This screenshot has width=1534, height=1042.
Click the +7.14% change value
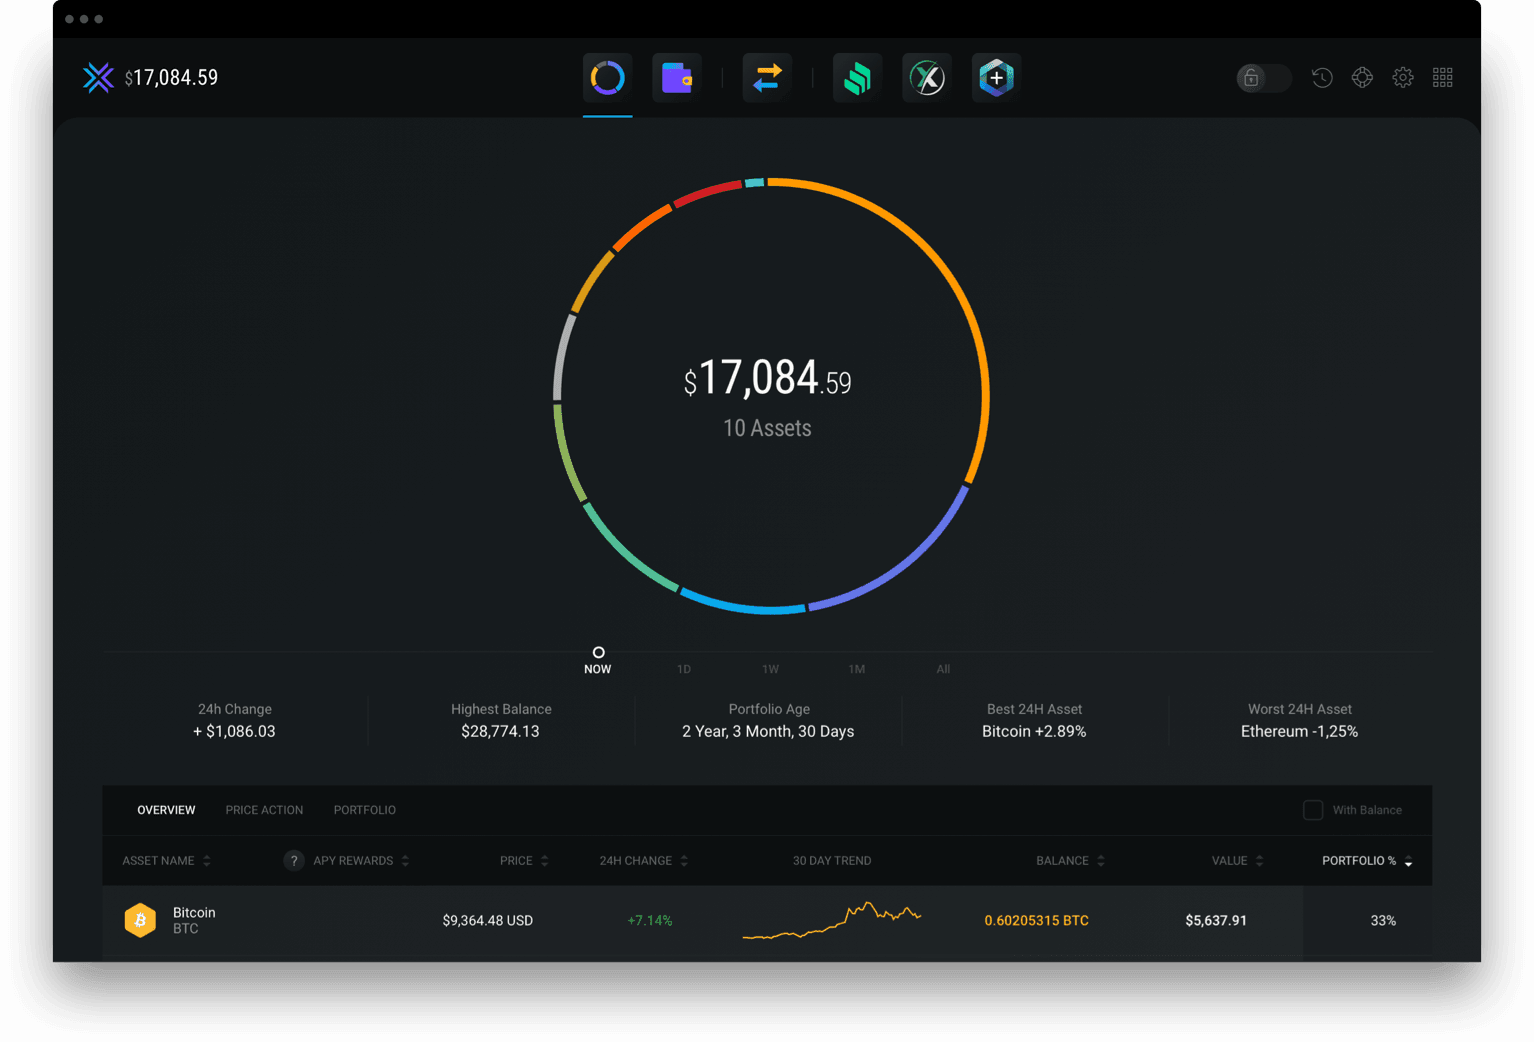point(649,920)
